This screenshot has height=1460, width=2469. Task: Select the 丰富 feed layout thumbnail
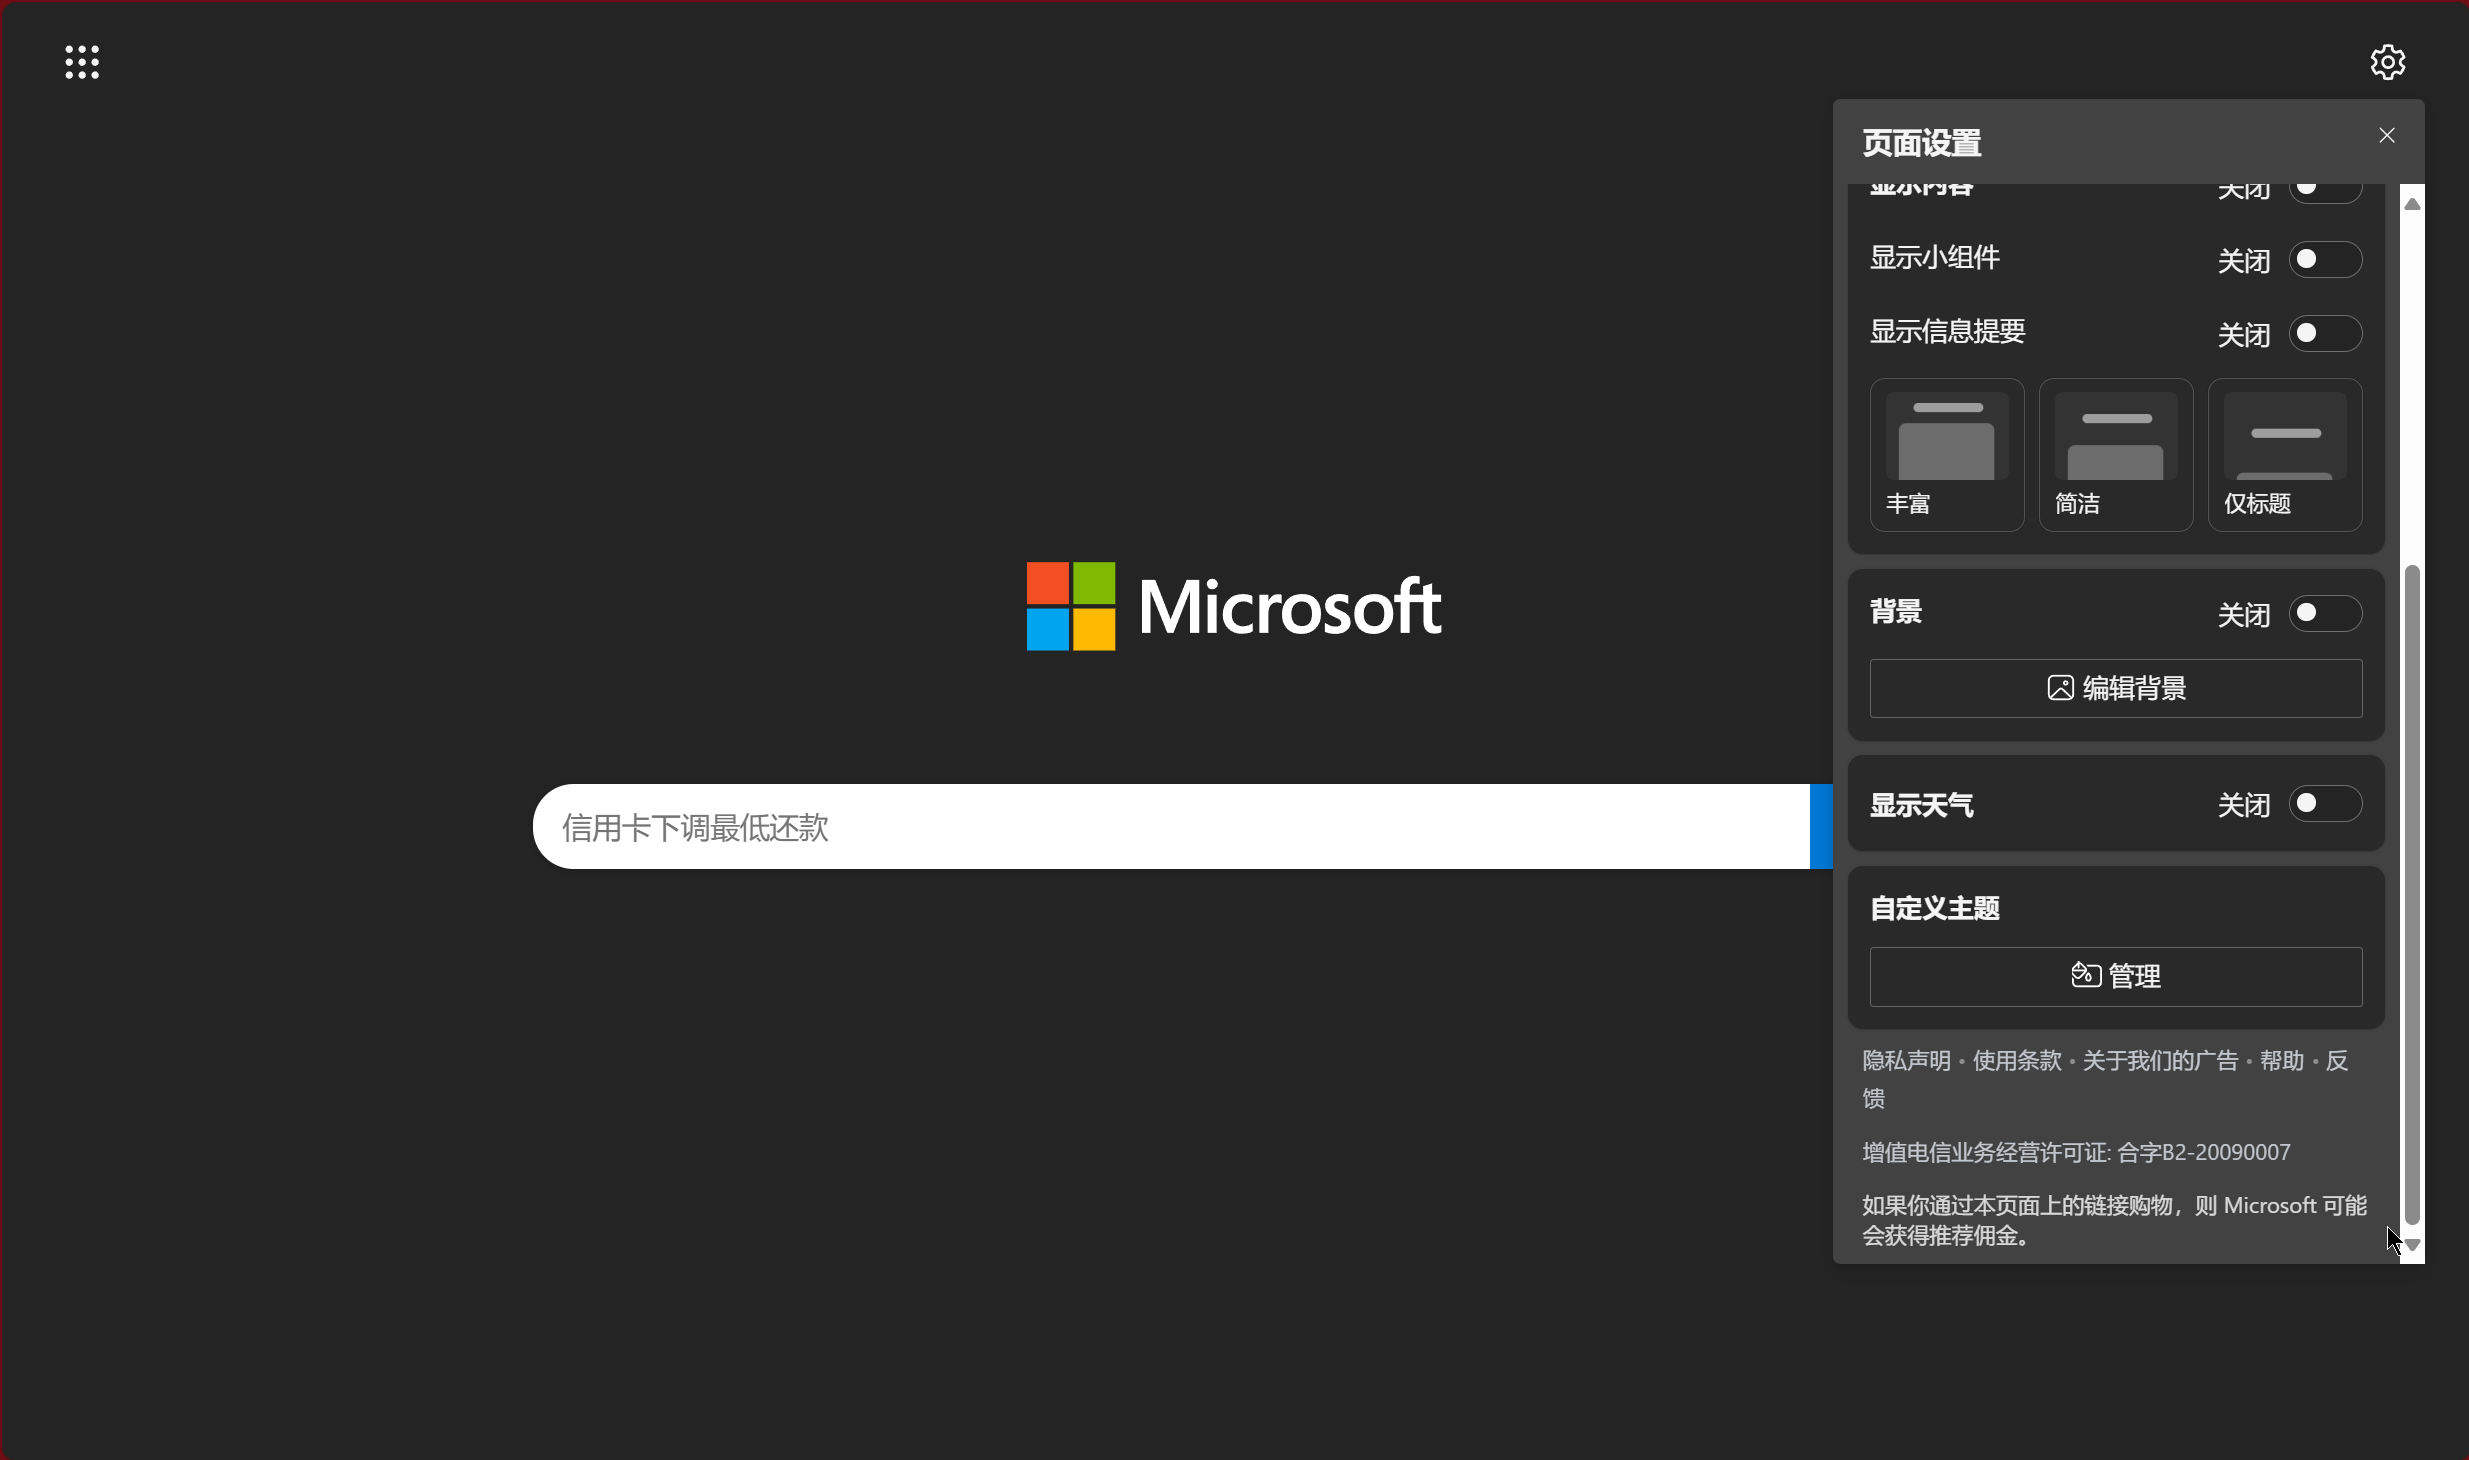1946,455
